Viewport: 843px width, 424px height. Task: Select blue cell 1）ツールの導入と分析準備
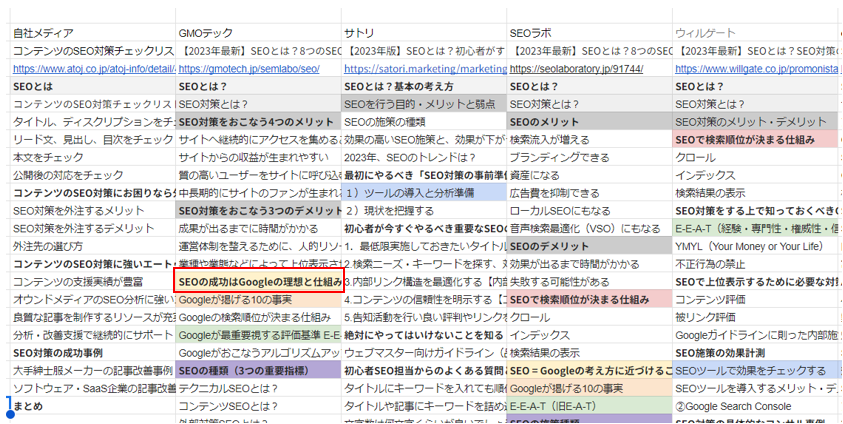424,193
